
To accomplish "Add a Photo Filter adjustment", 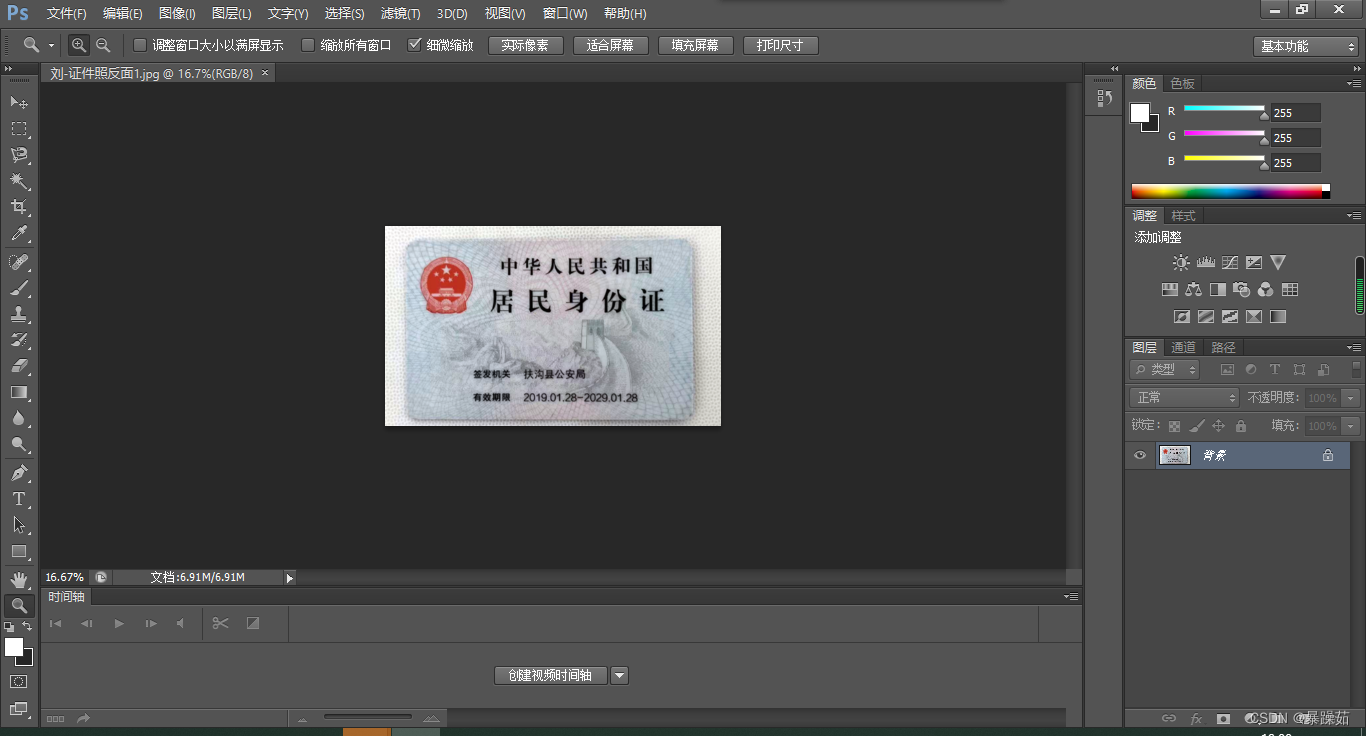I will tap(1242, 290).
